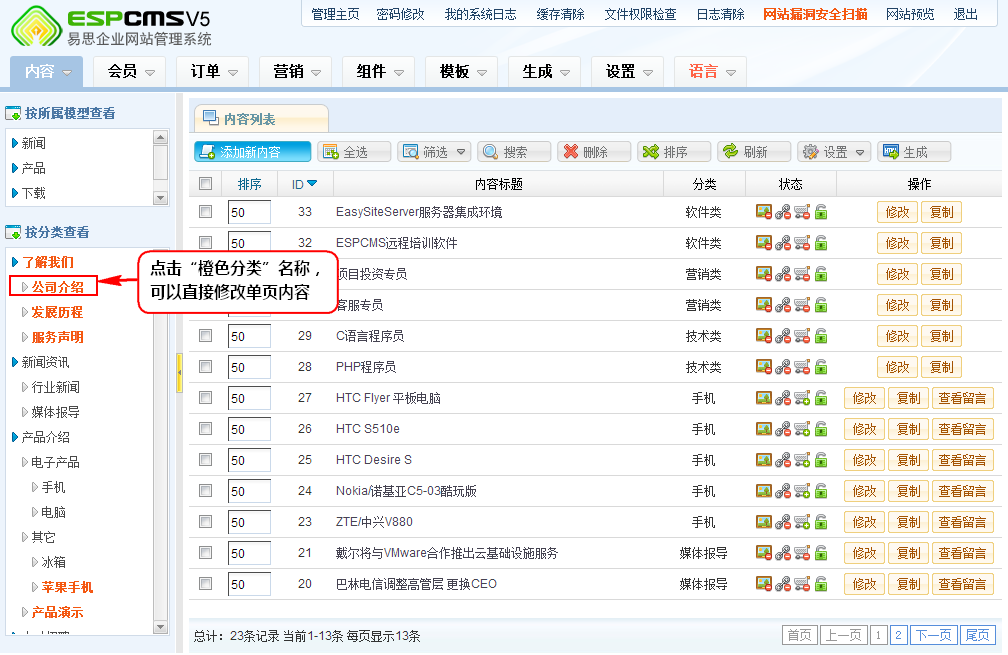The height and width of the screenshot is (655, 1008).
Task: Collapse the 新闻资讯 category node
Action: pos(15,363)
